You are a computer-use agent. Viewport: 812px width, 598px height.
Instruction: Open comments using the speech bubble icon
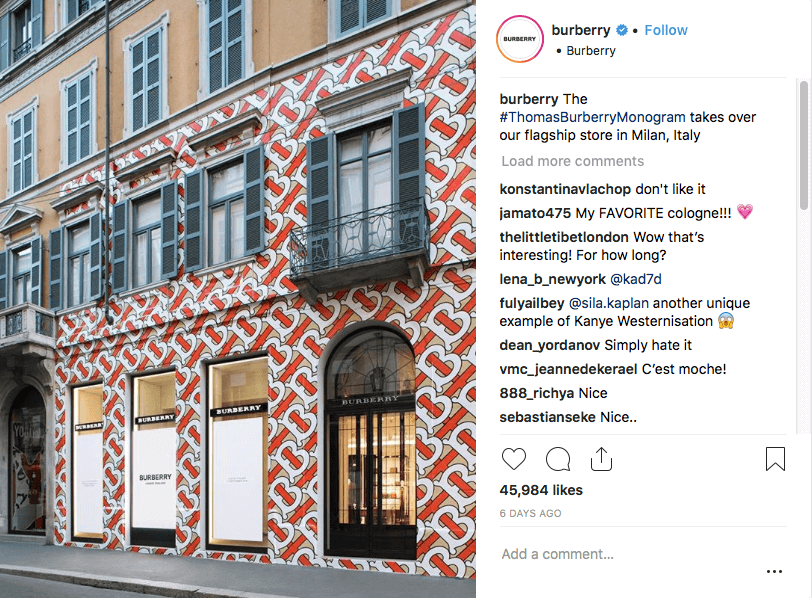(558, 459)
